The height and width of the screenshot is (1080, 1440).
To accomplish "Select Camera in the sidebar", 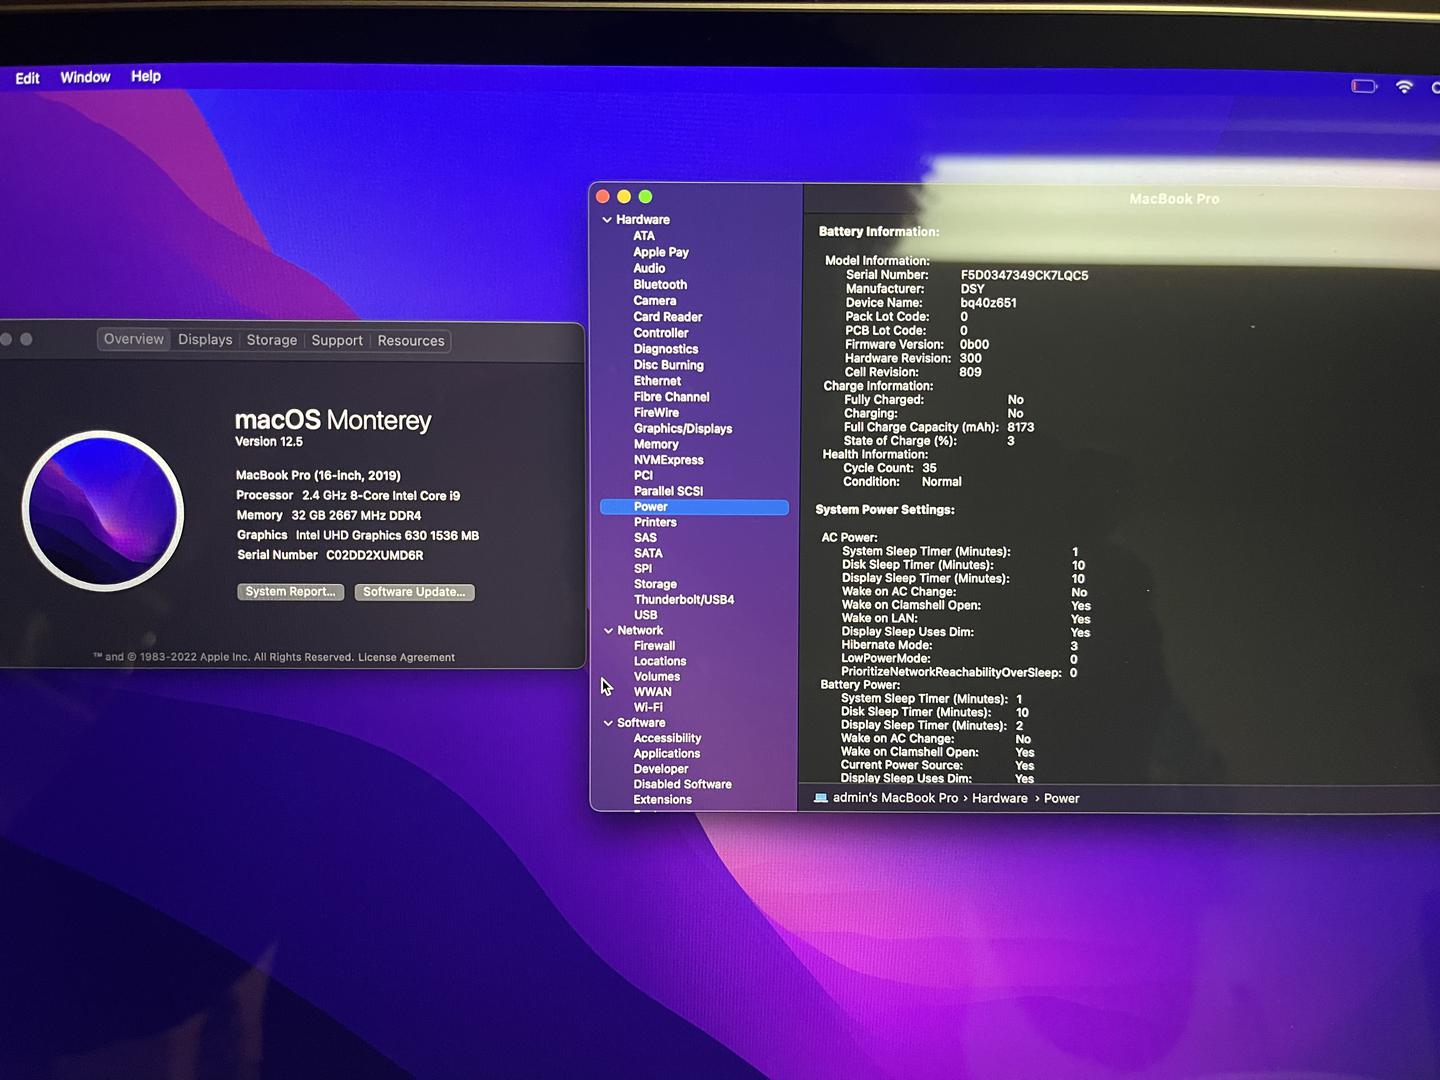I will pyautogui.click(x=655, y=301).
